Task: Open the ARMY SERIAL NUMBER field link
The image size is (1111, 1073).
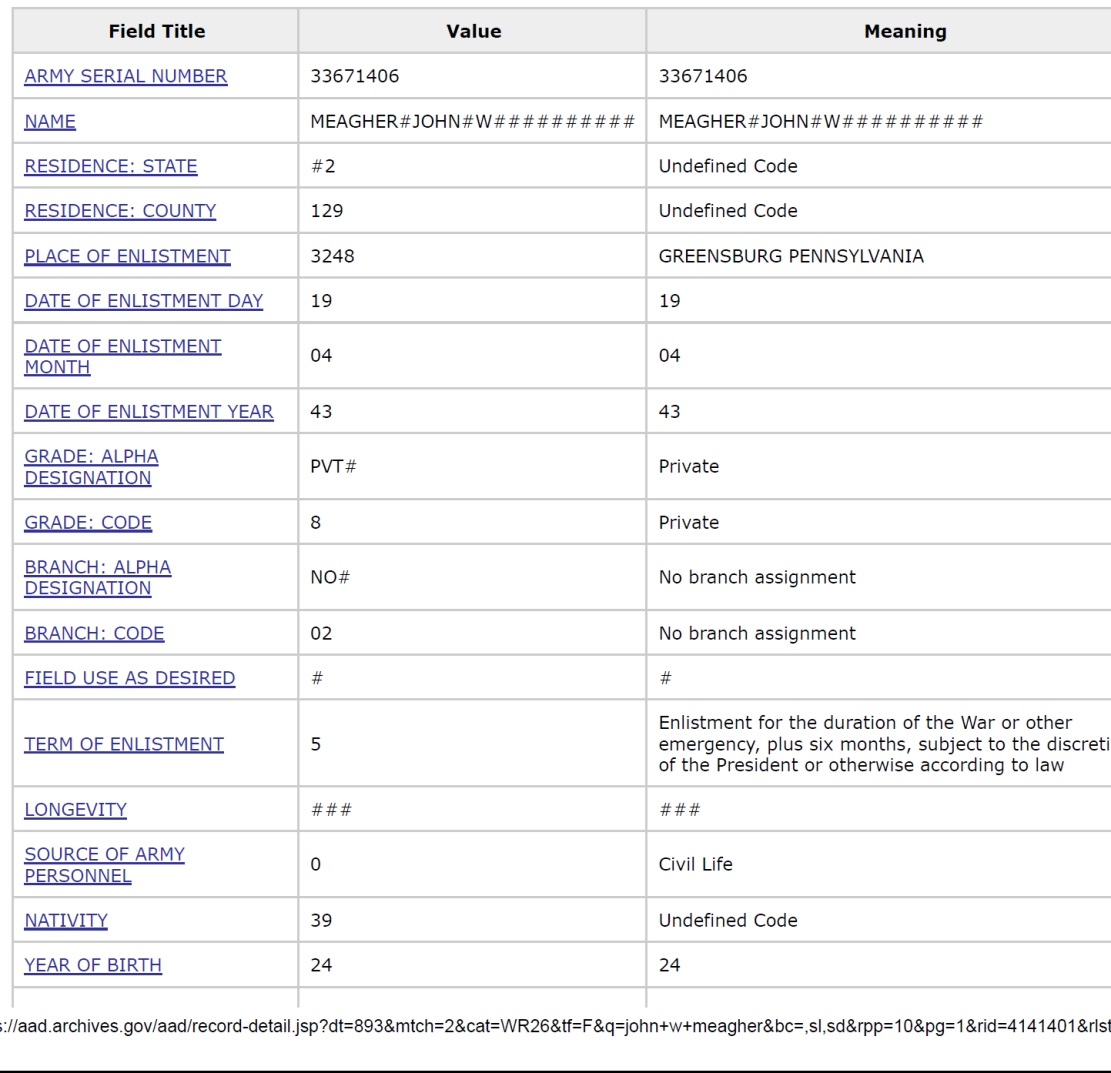Action: [x=126, y=76]
